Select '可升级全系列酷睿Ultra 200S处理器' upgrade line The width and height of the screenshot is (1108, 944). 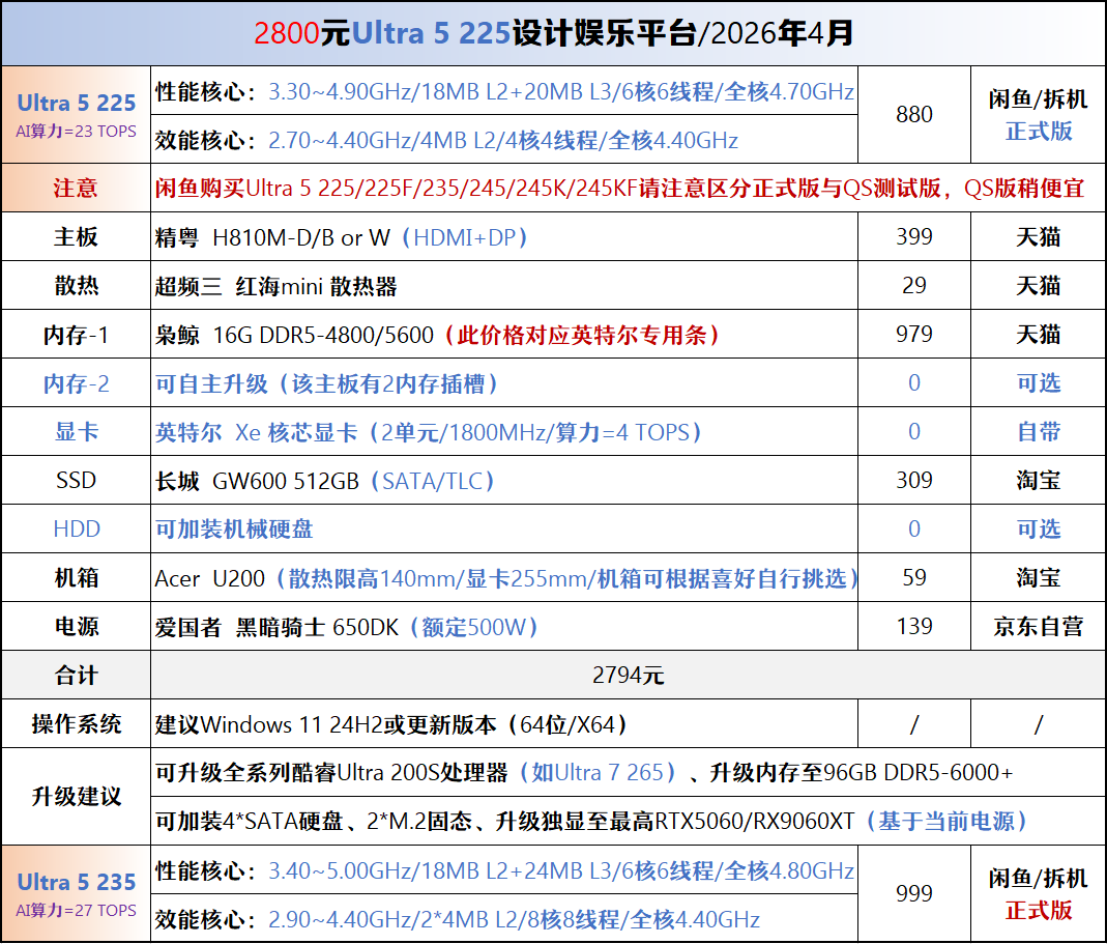point(584,773)
